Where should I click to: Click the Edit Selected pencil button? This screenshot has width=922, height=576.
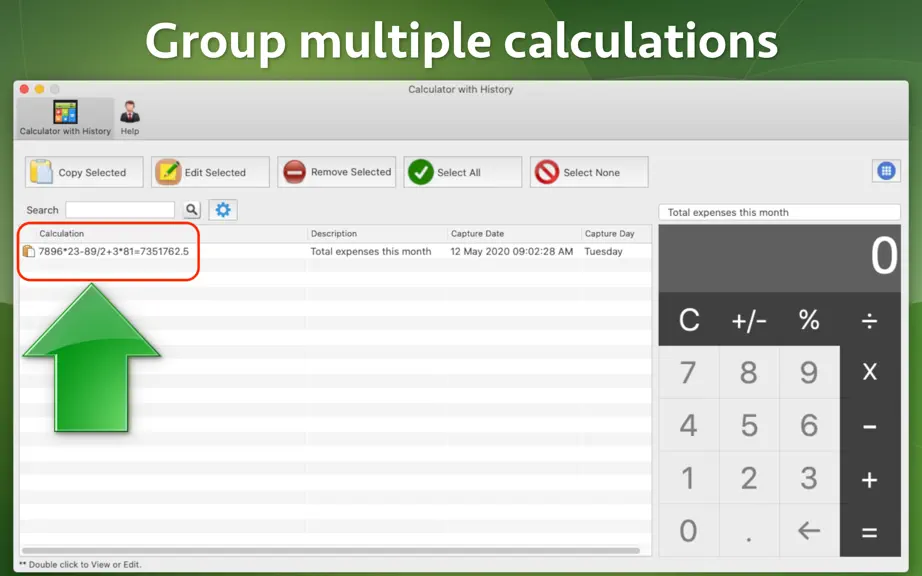[x=210, y=172]
